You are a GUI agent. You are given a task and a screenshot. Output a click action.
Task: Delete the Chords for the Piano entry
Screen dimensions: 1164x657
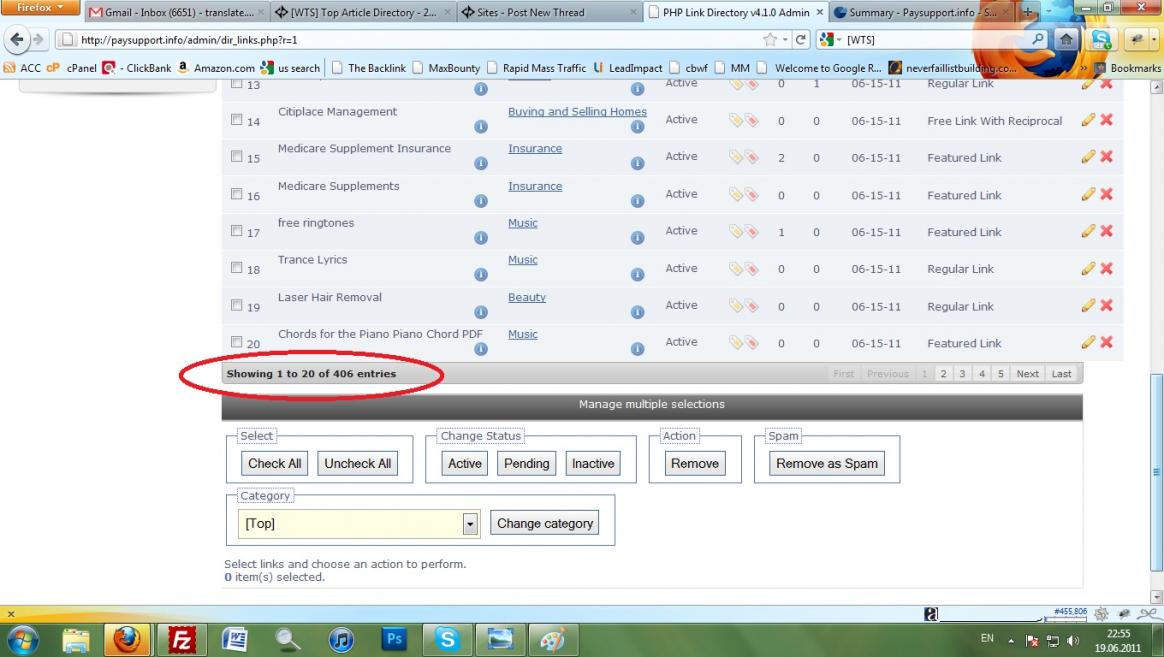coord(1106,342)
